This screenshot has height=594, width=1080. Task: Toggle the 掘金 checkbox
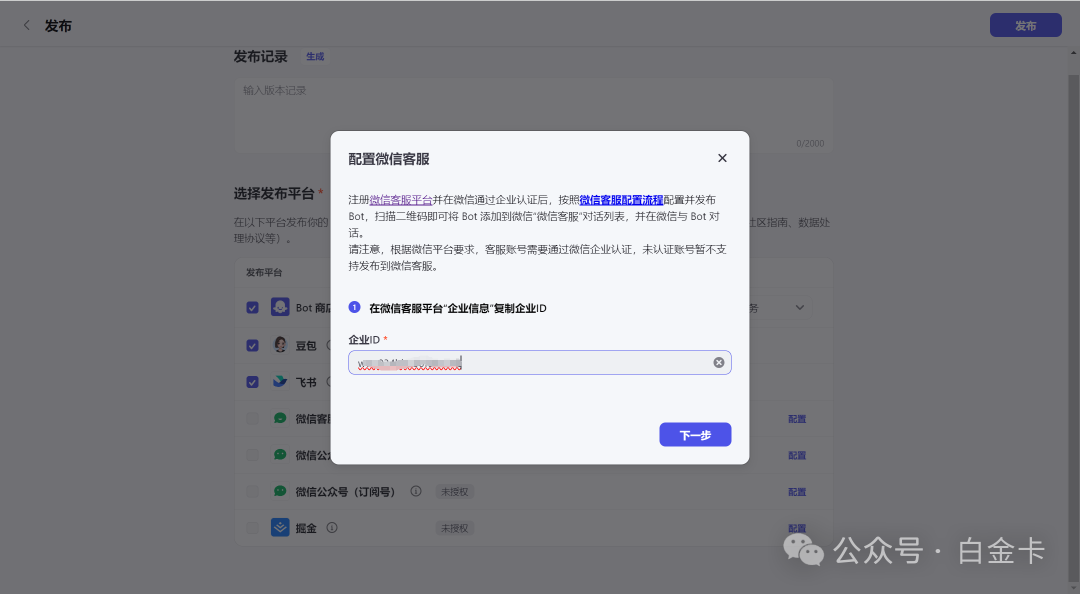(253, 528)
